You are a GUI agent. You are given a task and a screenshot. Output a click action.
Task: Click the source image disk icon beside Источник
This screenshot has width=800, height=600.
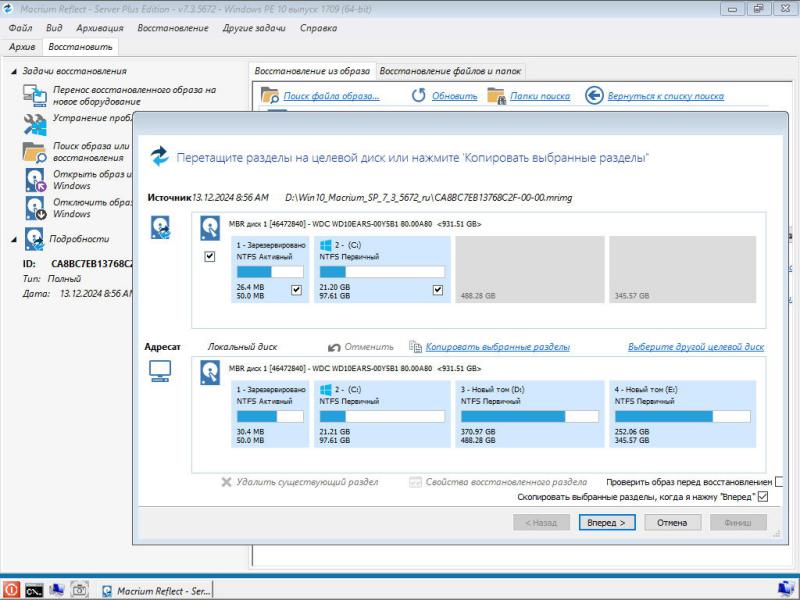[160, 228]
